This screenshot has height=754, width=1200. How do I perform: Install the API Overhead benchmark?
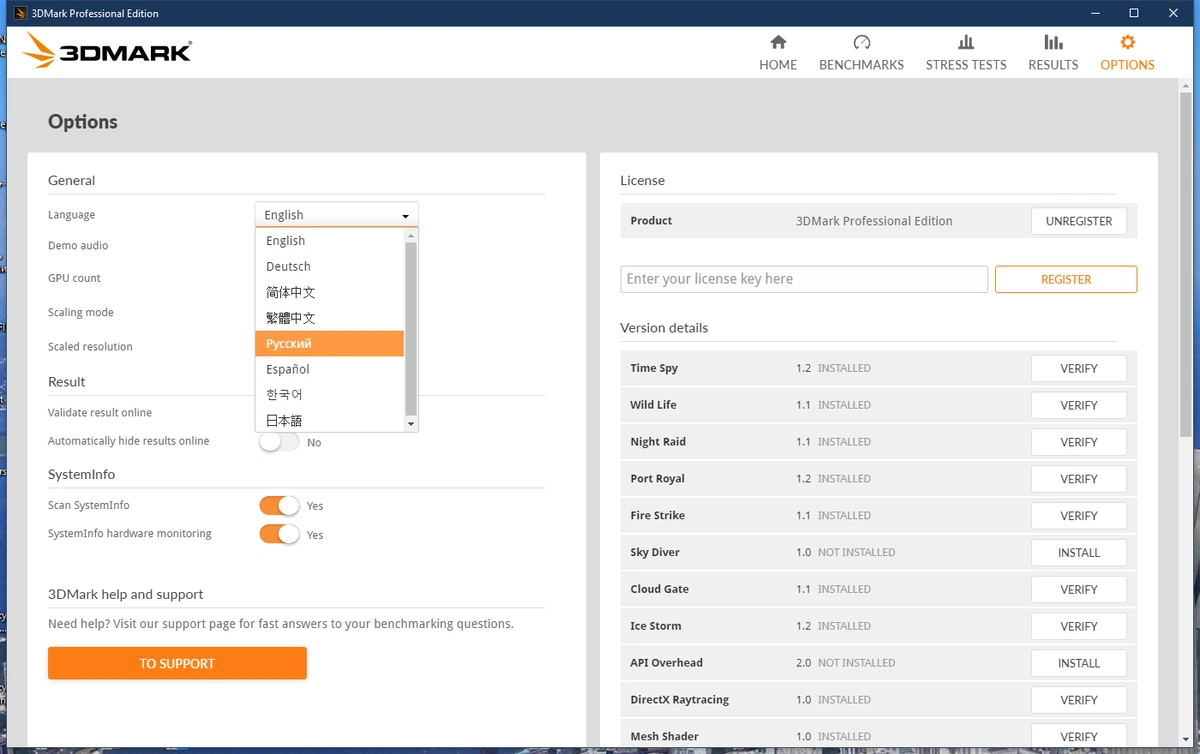[1079, 663]
